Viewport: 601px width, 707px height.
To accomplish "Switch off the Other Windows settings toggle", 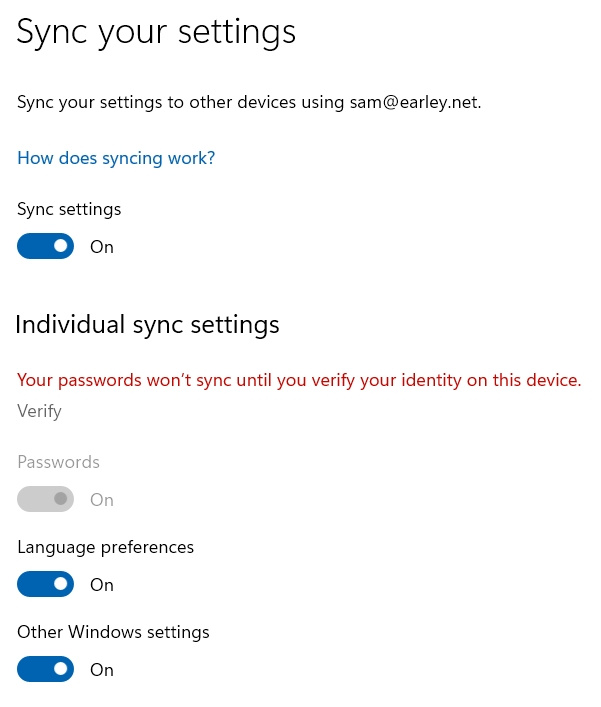I will click(46, 669).
